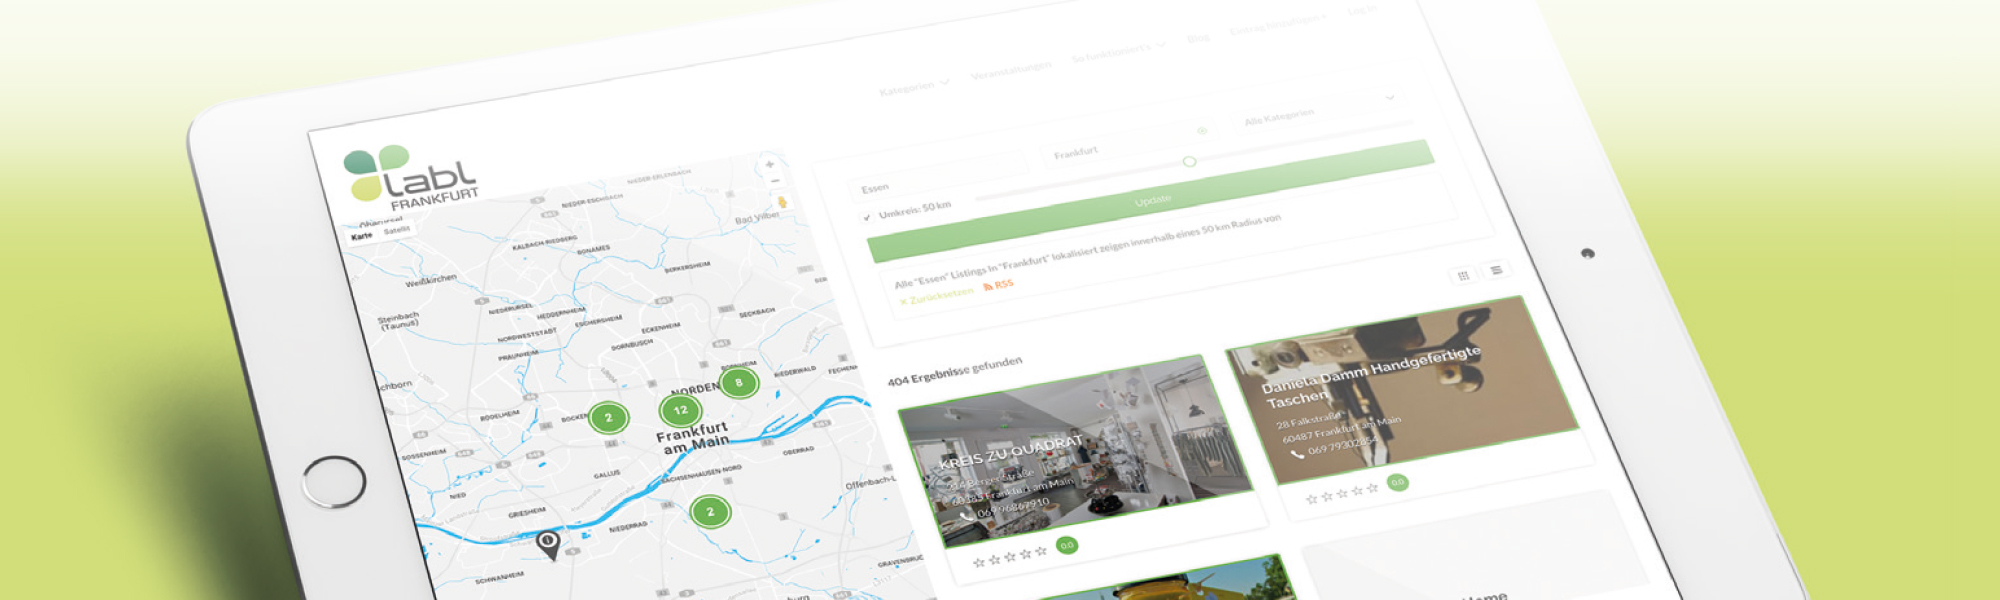Image resolution: width=2000 pixels, height=600 pixels.
Task: Adjust the radius slider handle
Action: click(1189, 161)
